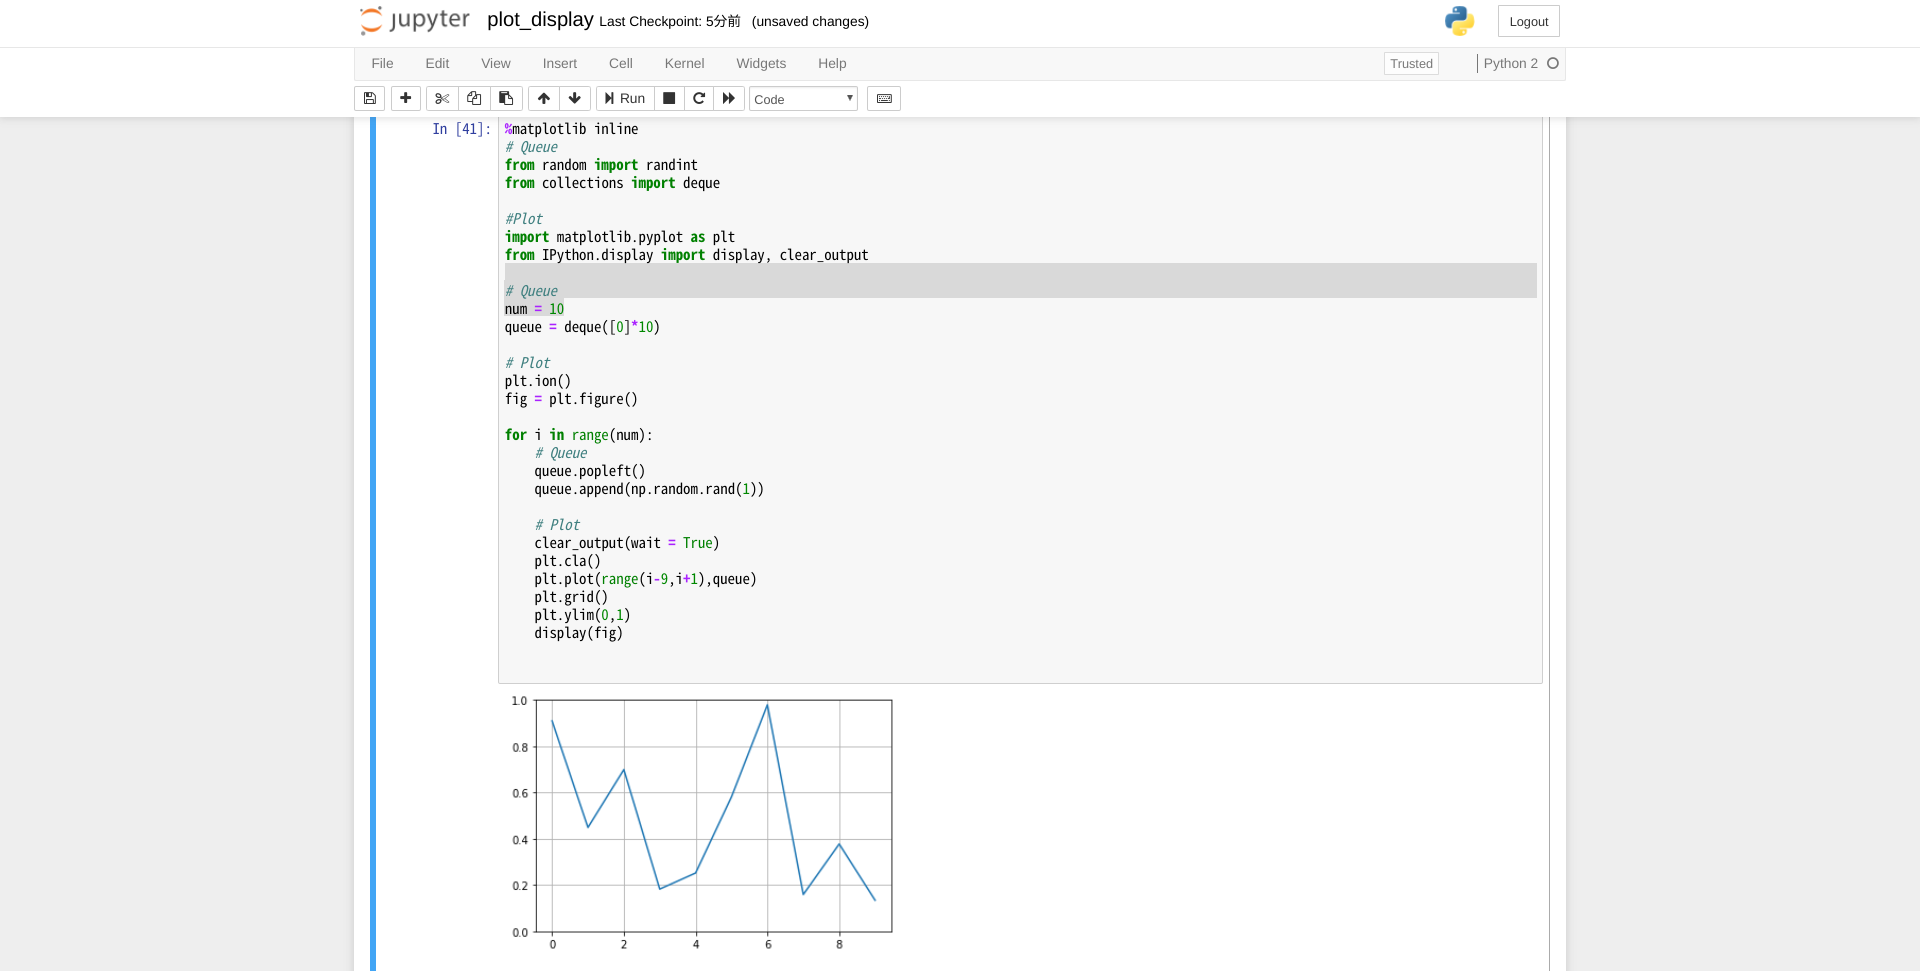Click the Jupyter logo
Image resolution: width=1920 pixels, height=971 pixels.
pos(415,20)
